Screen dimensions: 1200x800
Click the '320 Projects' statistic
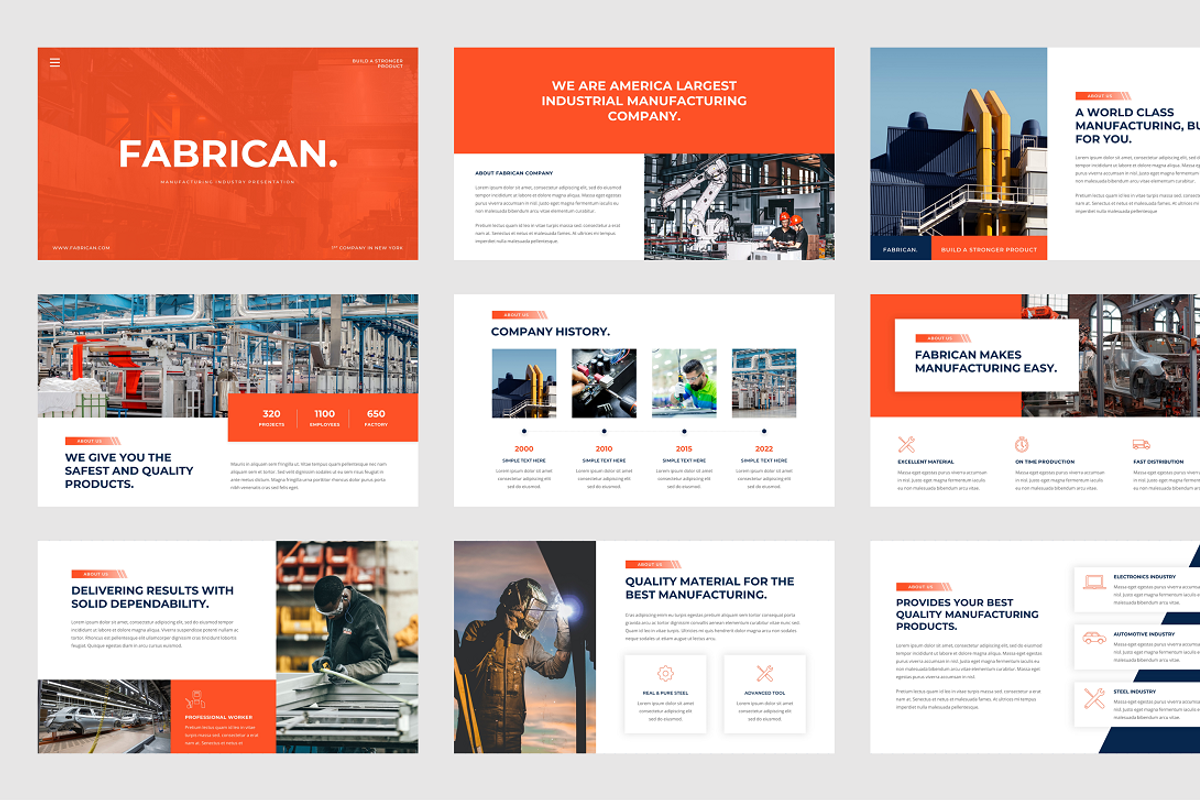[x=272, y=418]
